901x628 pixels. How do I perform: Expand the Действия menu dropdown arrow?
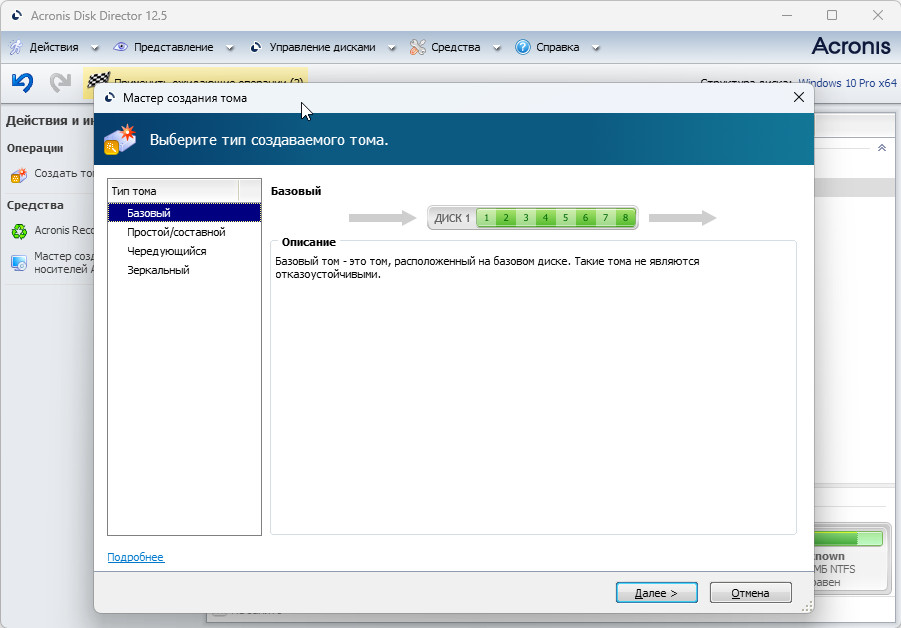click(95, 48)
